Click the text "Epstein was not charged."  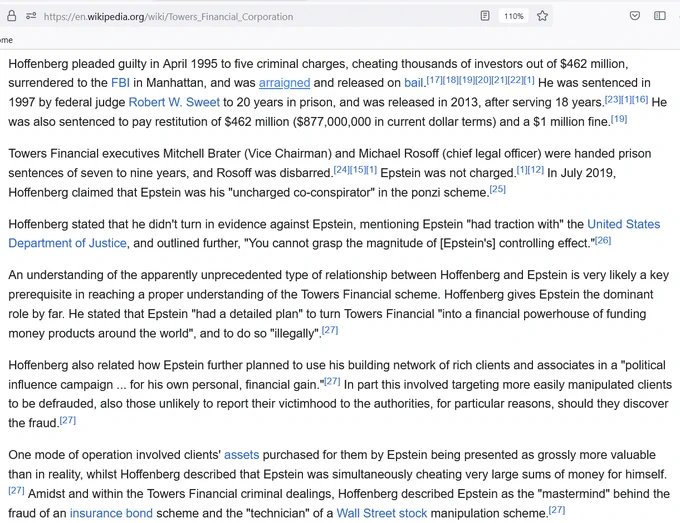coord(448,173)
